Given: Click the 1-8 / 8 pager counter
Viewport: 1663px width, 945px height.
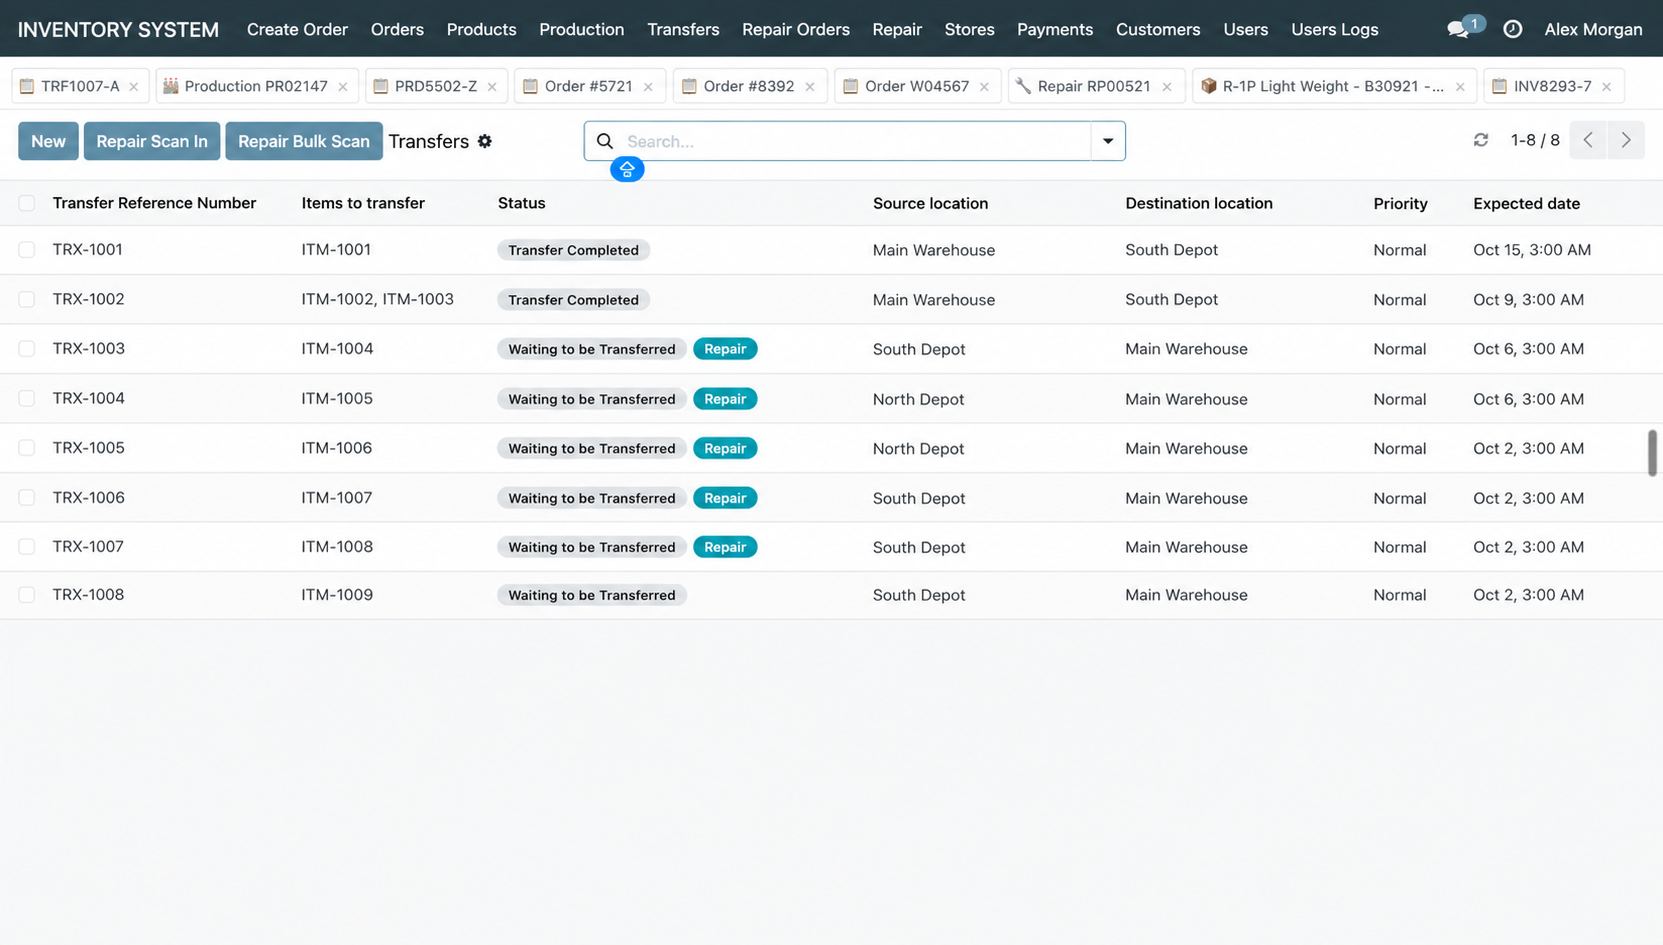Looking at the screenshot, I should pyautogui.click(x=1535, y=140).
